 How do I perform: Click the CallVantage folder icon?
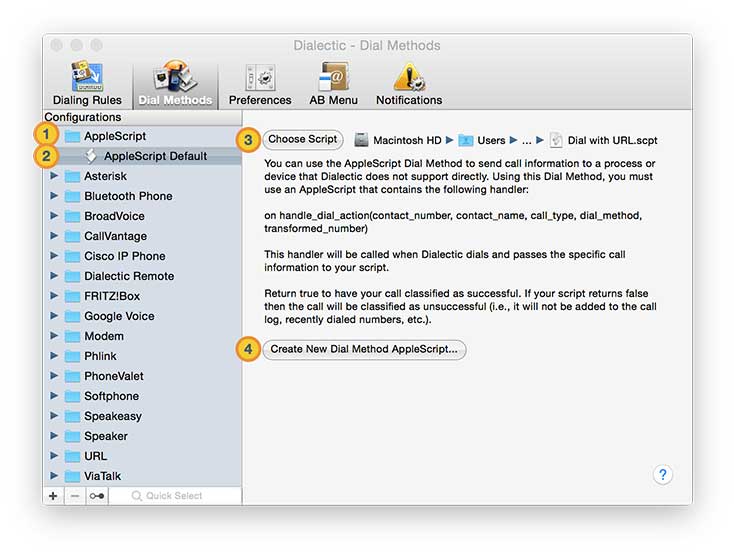coord(72,236)
